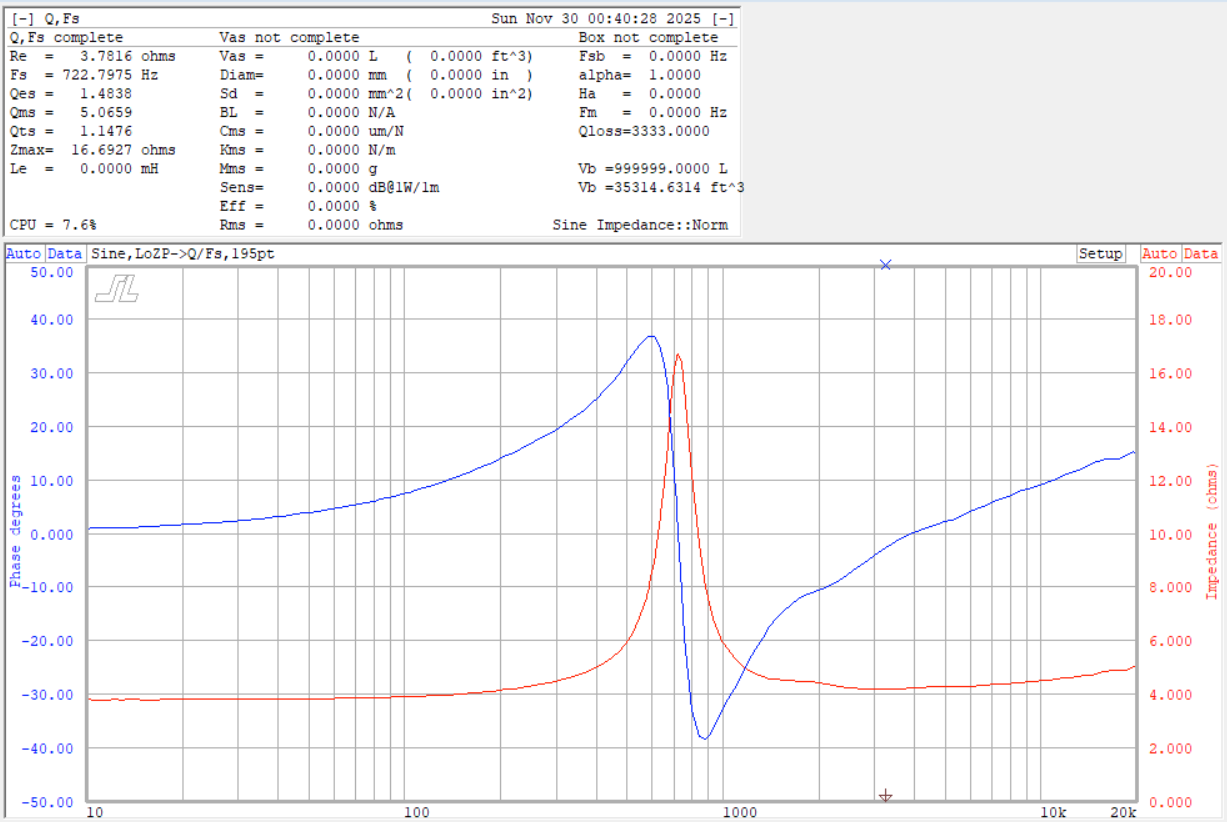
Task: Toggle blue Auto scaling for the phase axis
Action: 24,254
